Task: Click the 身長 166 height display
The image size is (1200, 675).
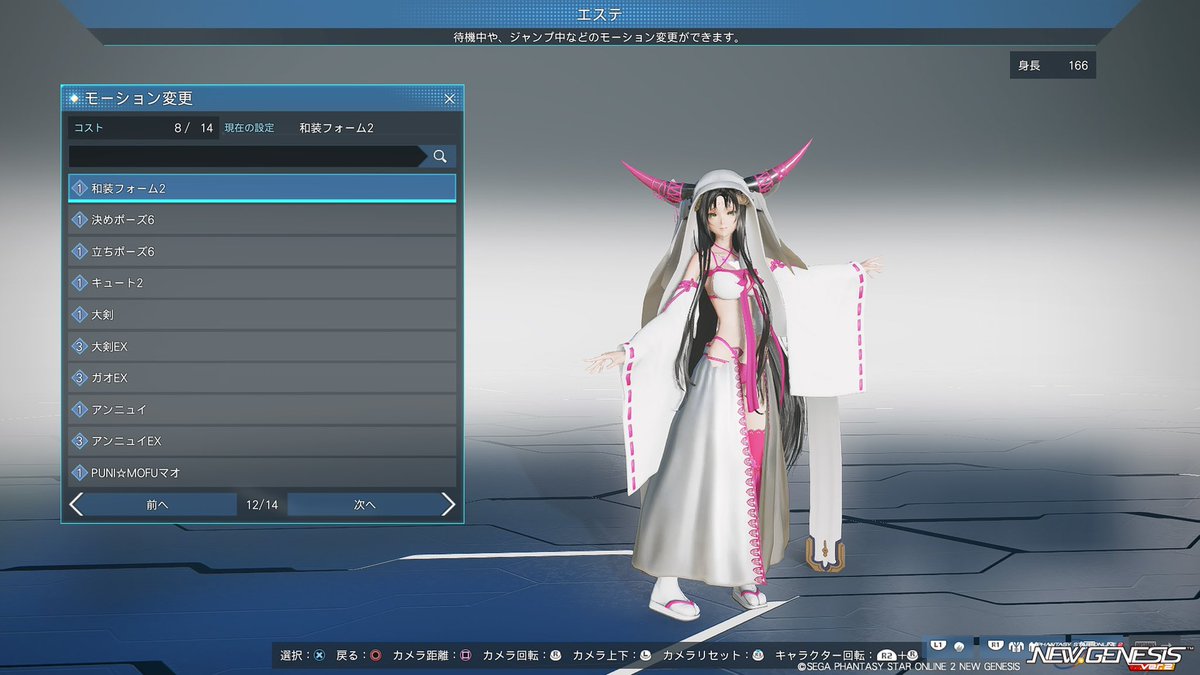Action: click(1052, 64)
